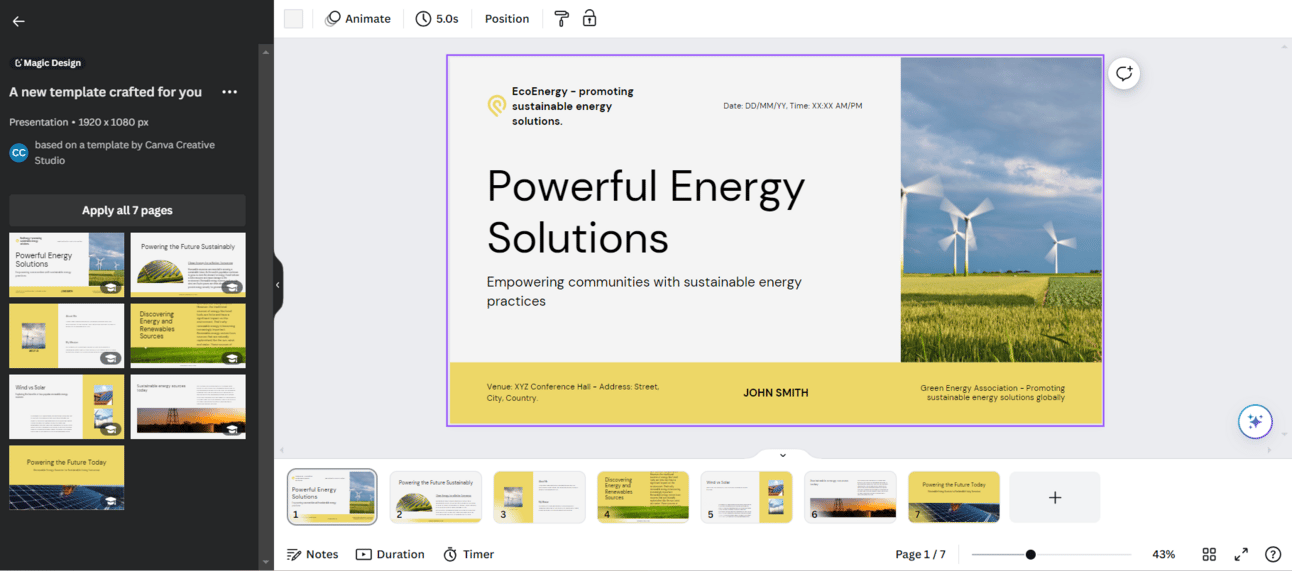
Task: Open page 2 in the filmstrip
Action: click(436, 497)
